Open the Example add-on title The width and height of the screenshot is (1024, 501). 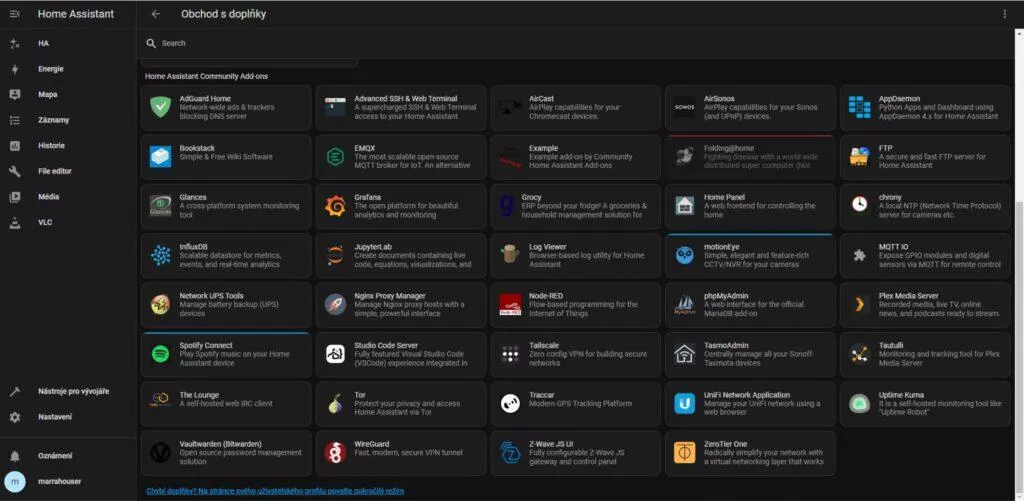click(x=543, y=148)
